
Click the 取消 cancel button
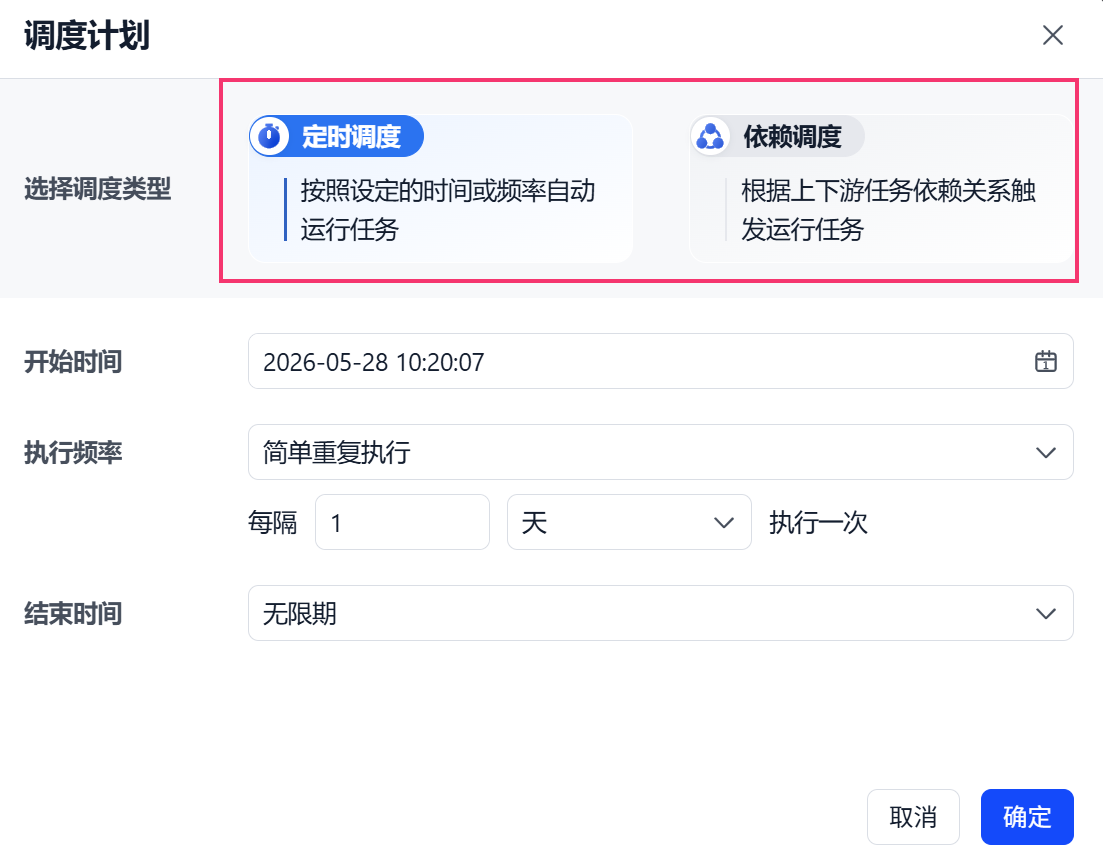click(x=913, y=817)
